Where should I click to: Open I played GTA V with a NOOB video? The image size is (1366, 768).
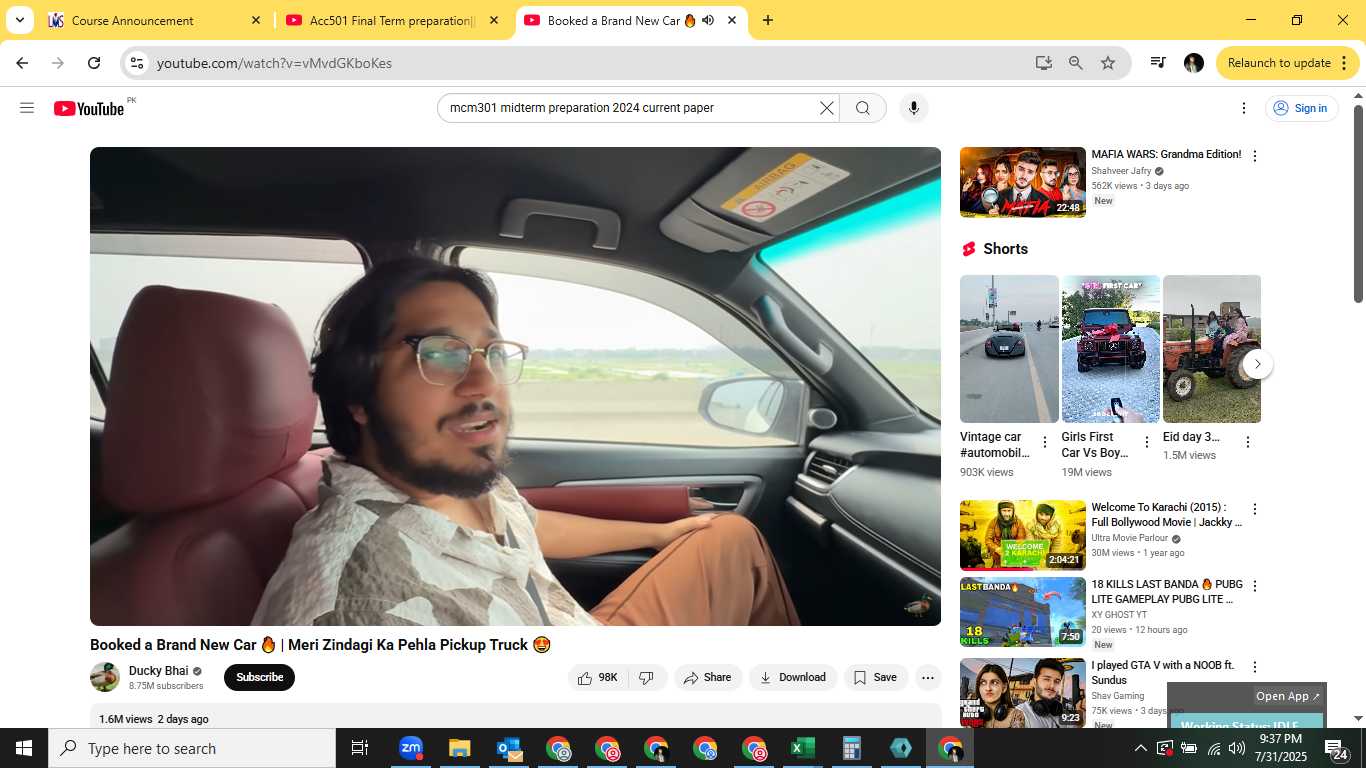[1023, 693]
